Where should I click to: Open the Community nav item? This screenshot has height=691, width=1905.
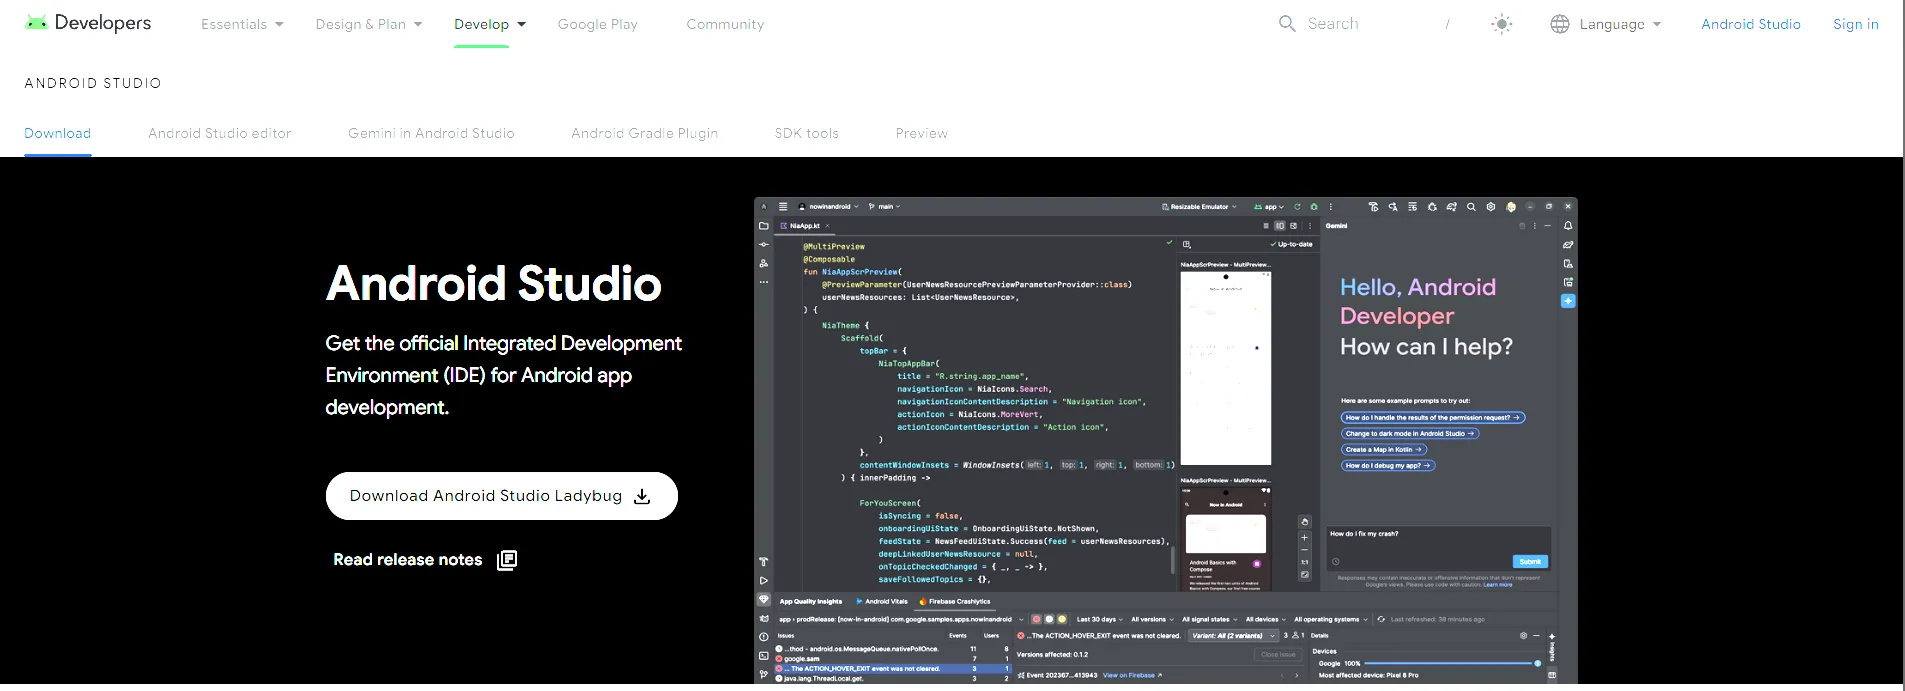pos(725,24)
